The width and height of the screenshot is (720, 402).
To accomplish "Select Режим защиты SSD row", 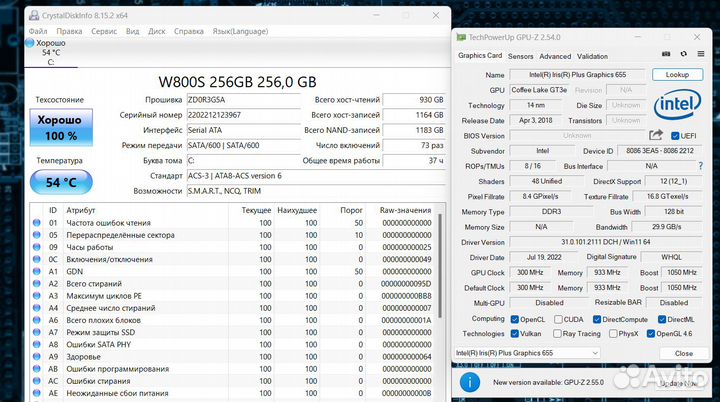I will point(232,332).
